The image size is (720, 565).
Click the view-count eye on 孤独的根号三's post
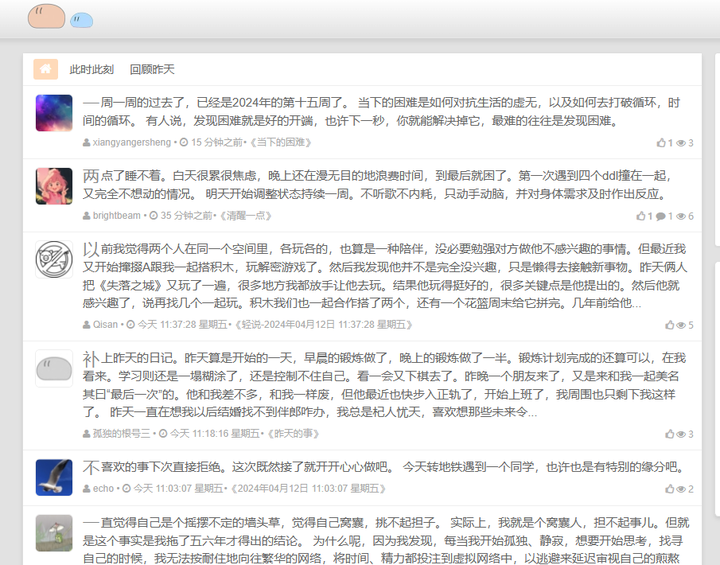click(x=681, y=435)
